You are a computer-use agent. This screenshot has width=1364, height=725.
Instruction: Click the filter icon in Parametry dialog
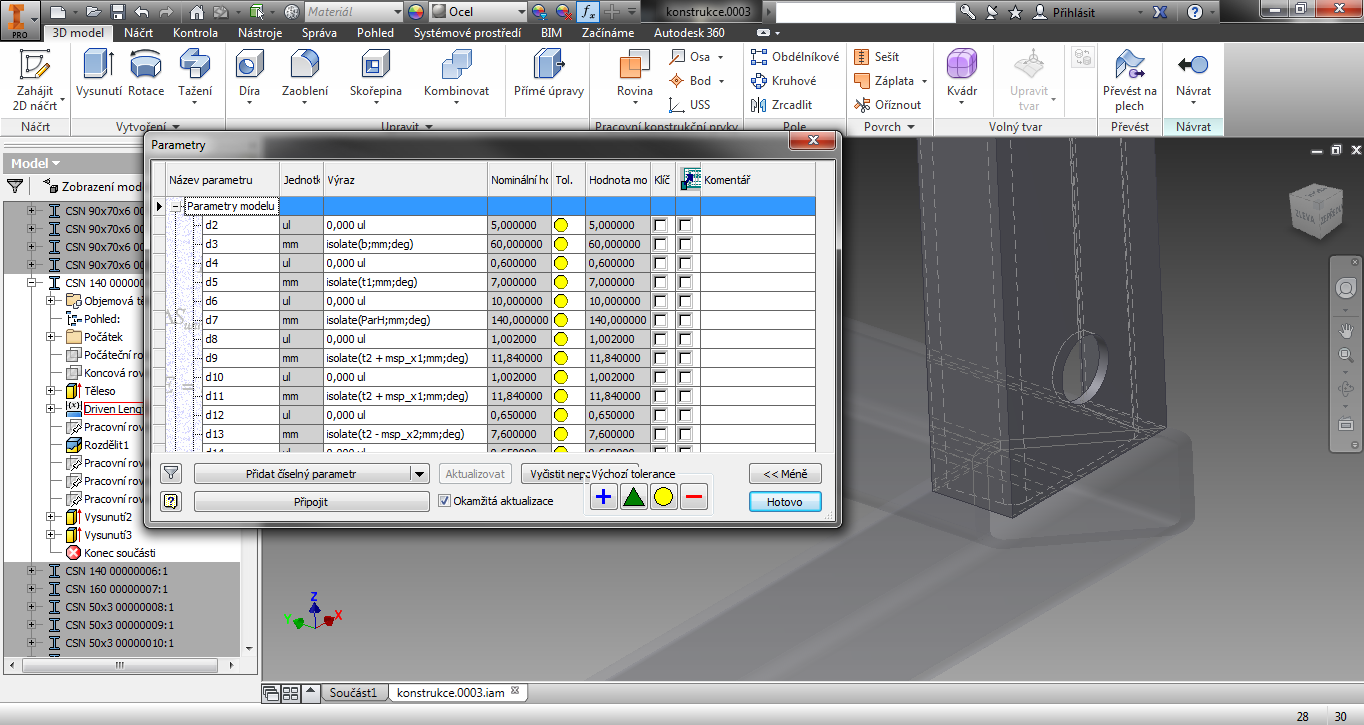tap(171, 474)
